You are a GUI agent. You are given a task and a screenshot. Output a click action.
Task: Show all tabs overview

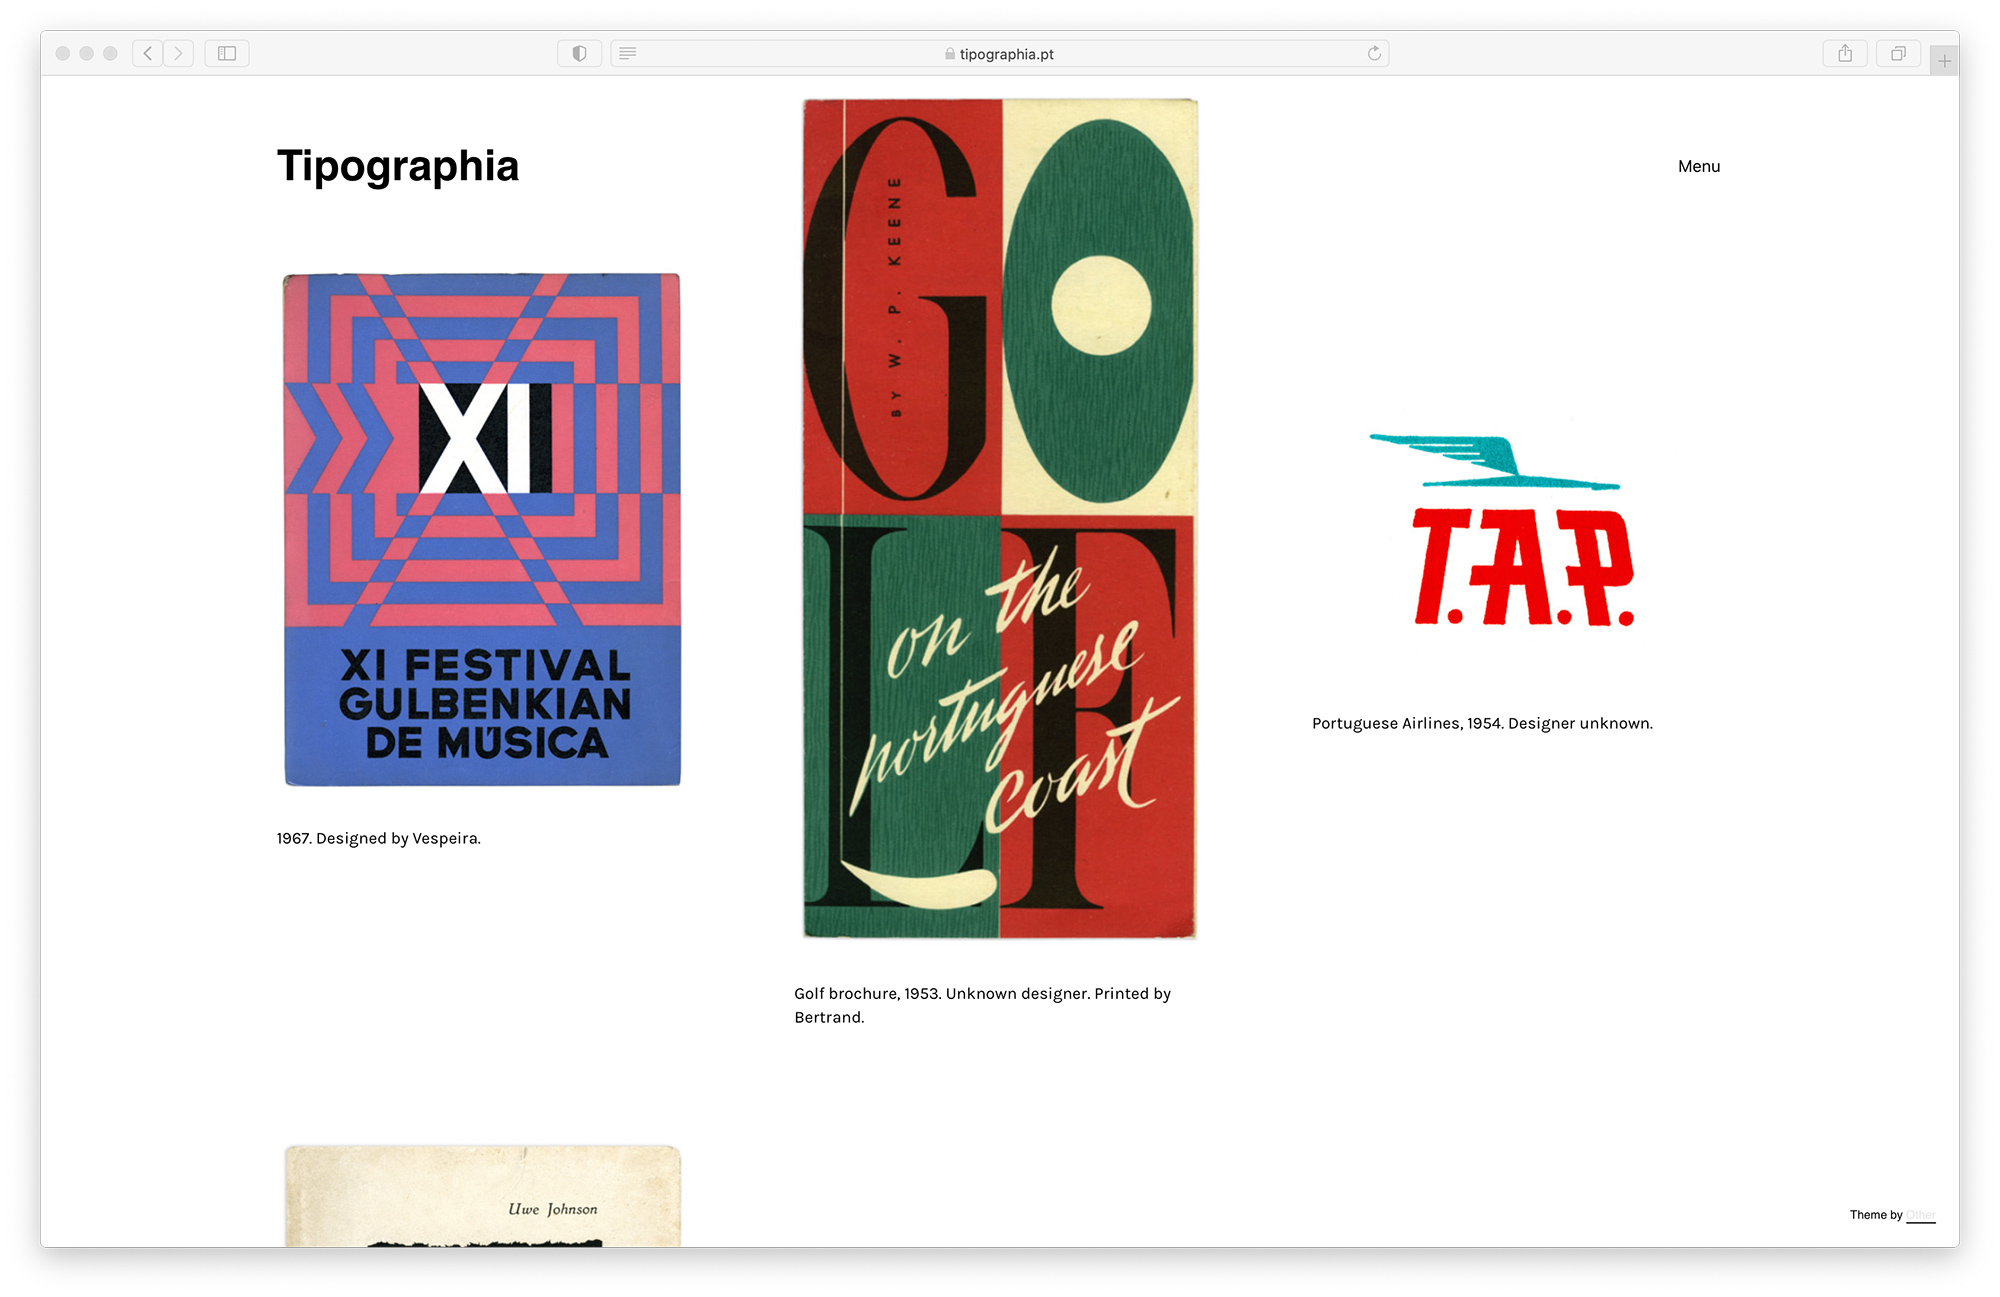pyautogui.click(x=1898, y=53)
